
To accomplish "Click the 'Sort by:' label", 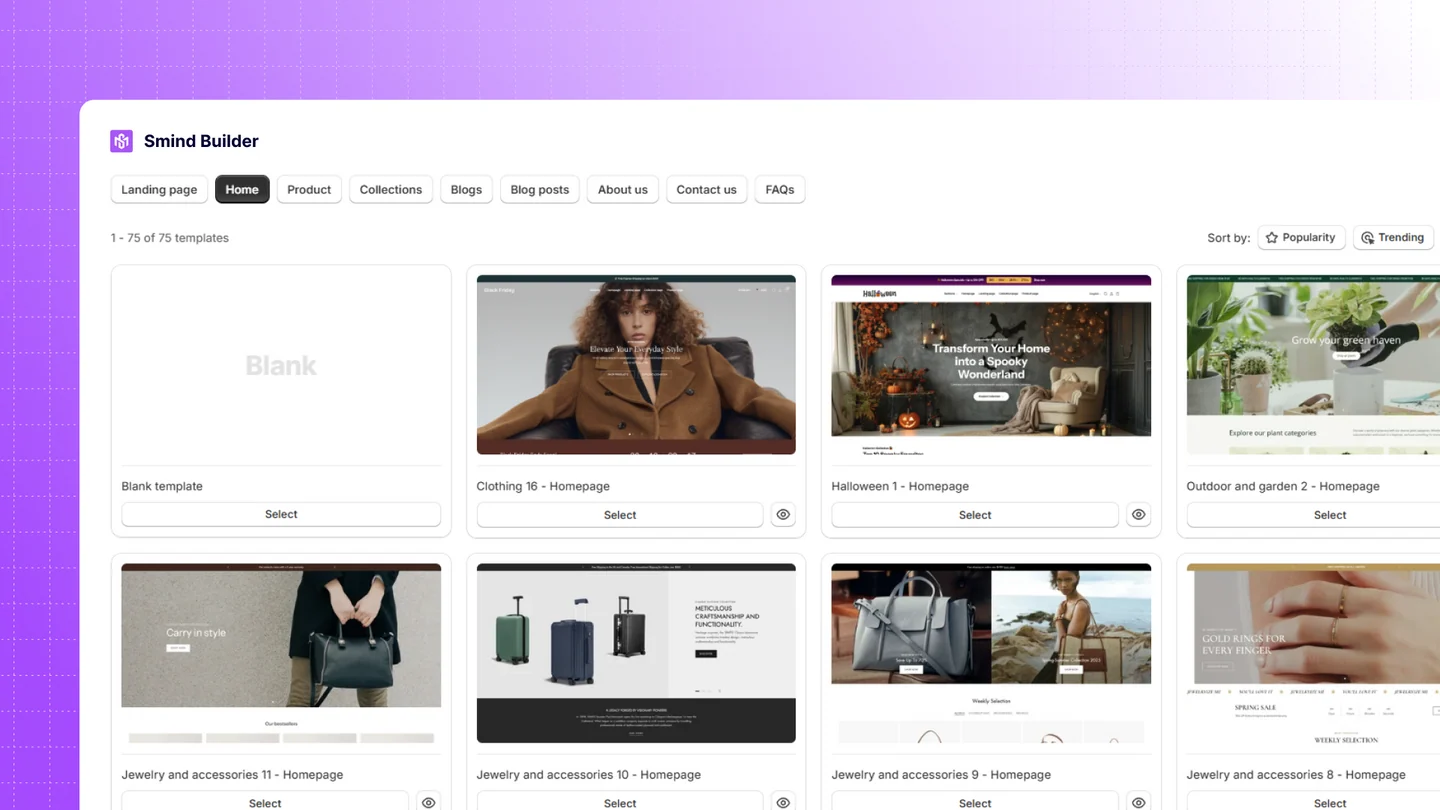I will click(x=1228, y=238).
